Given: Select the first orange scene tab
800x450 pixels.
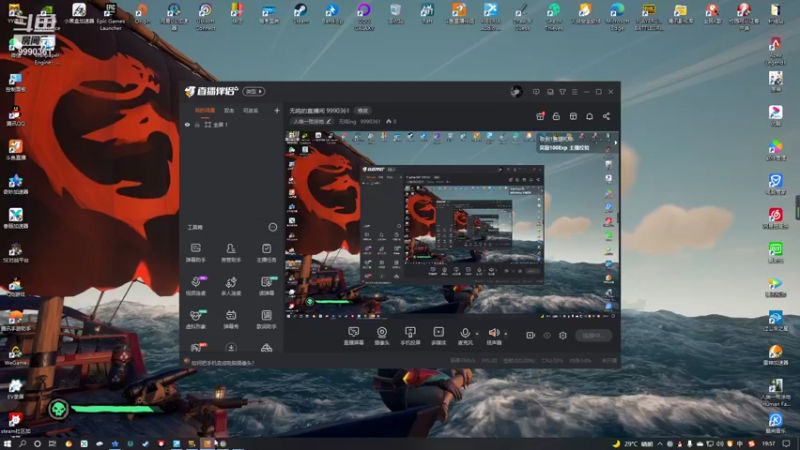Looking at the screenshot, I should pyautogui.click(x=205, y=111).
